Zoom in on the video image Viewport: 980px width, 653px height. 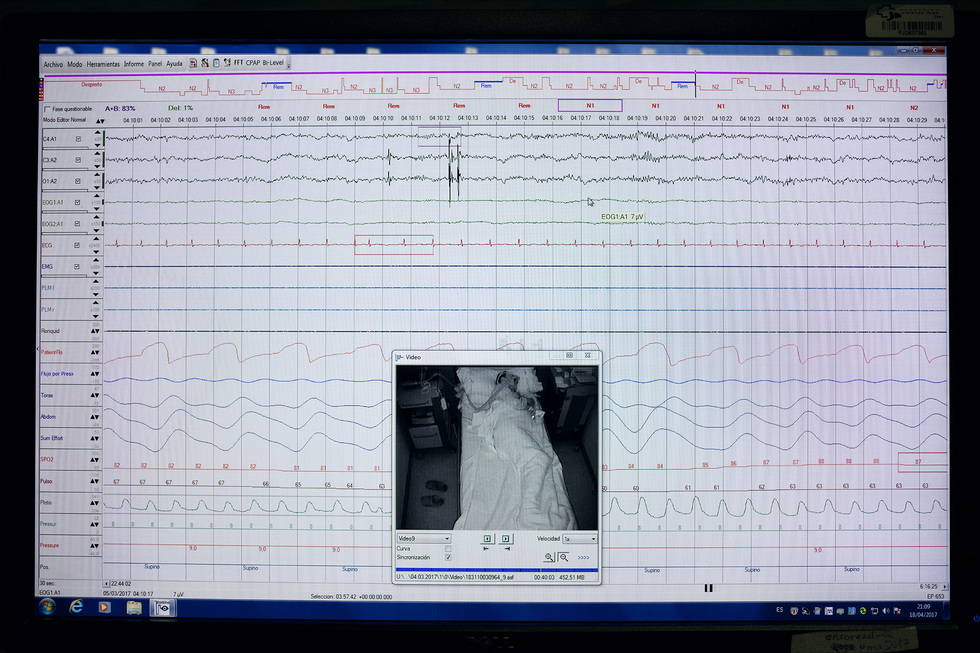[x=549, y=557]
